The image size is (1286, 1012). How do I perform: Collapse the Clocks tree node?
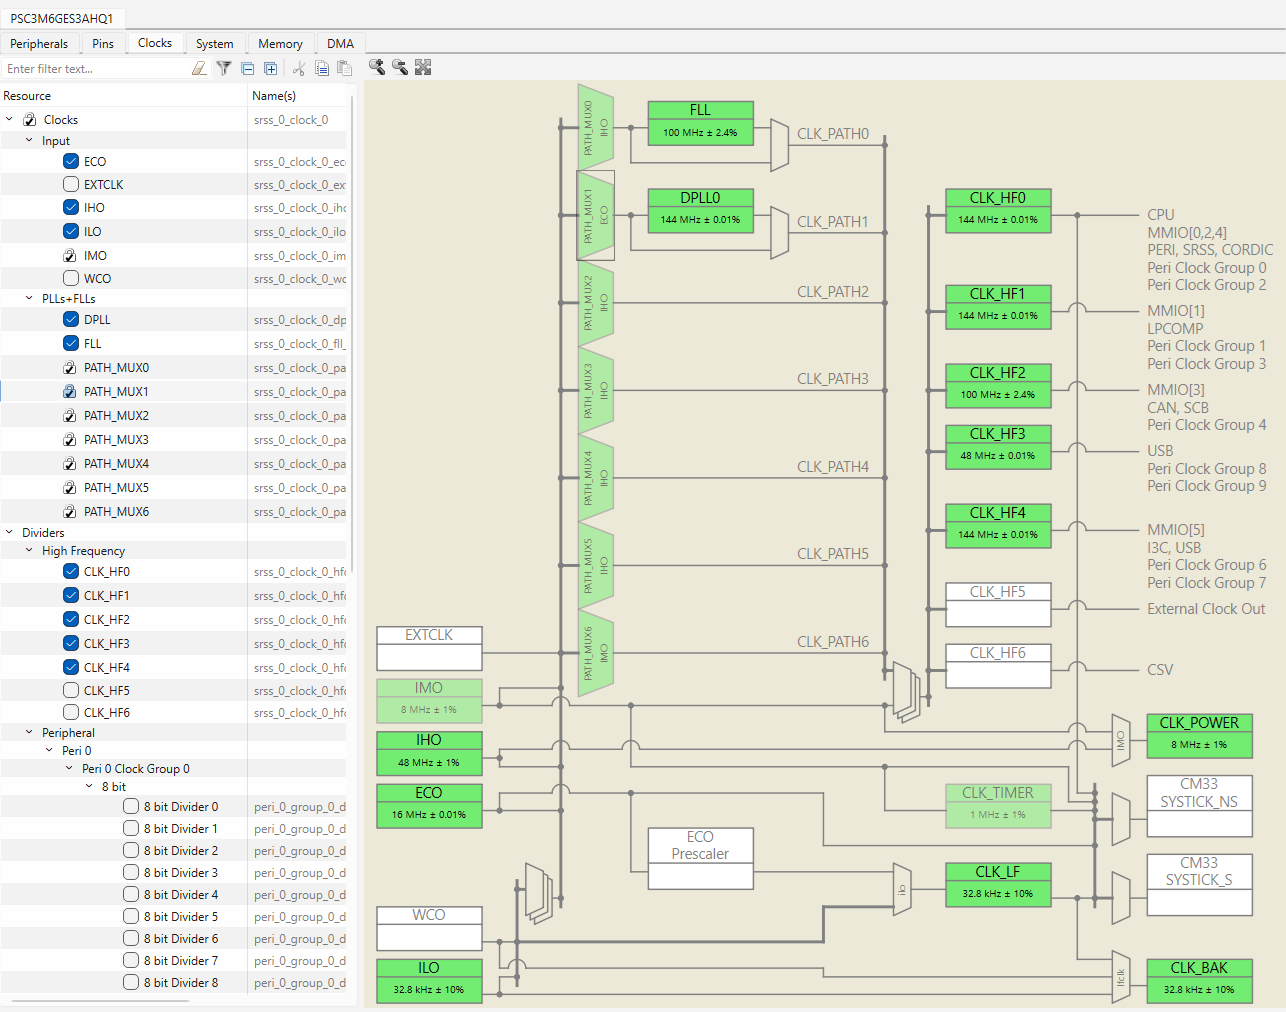click(x=10, y=119)
